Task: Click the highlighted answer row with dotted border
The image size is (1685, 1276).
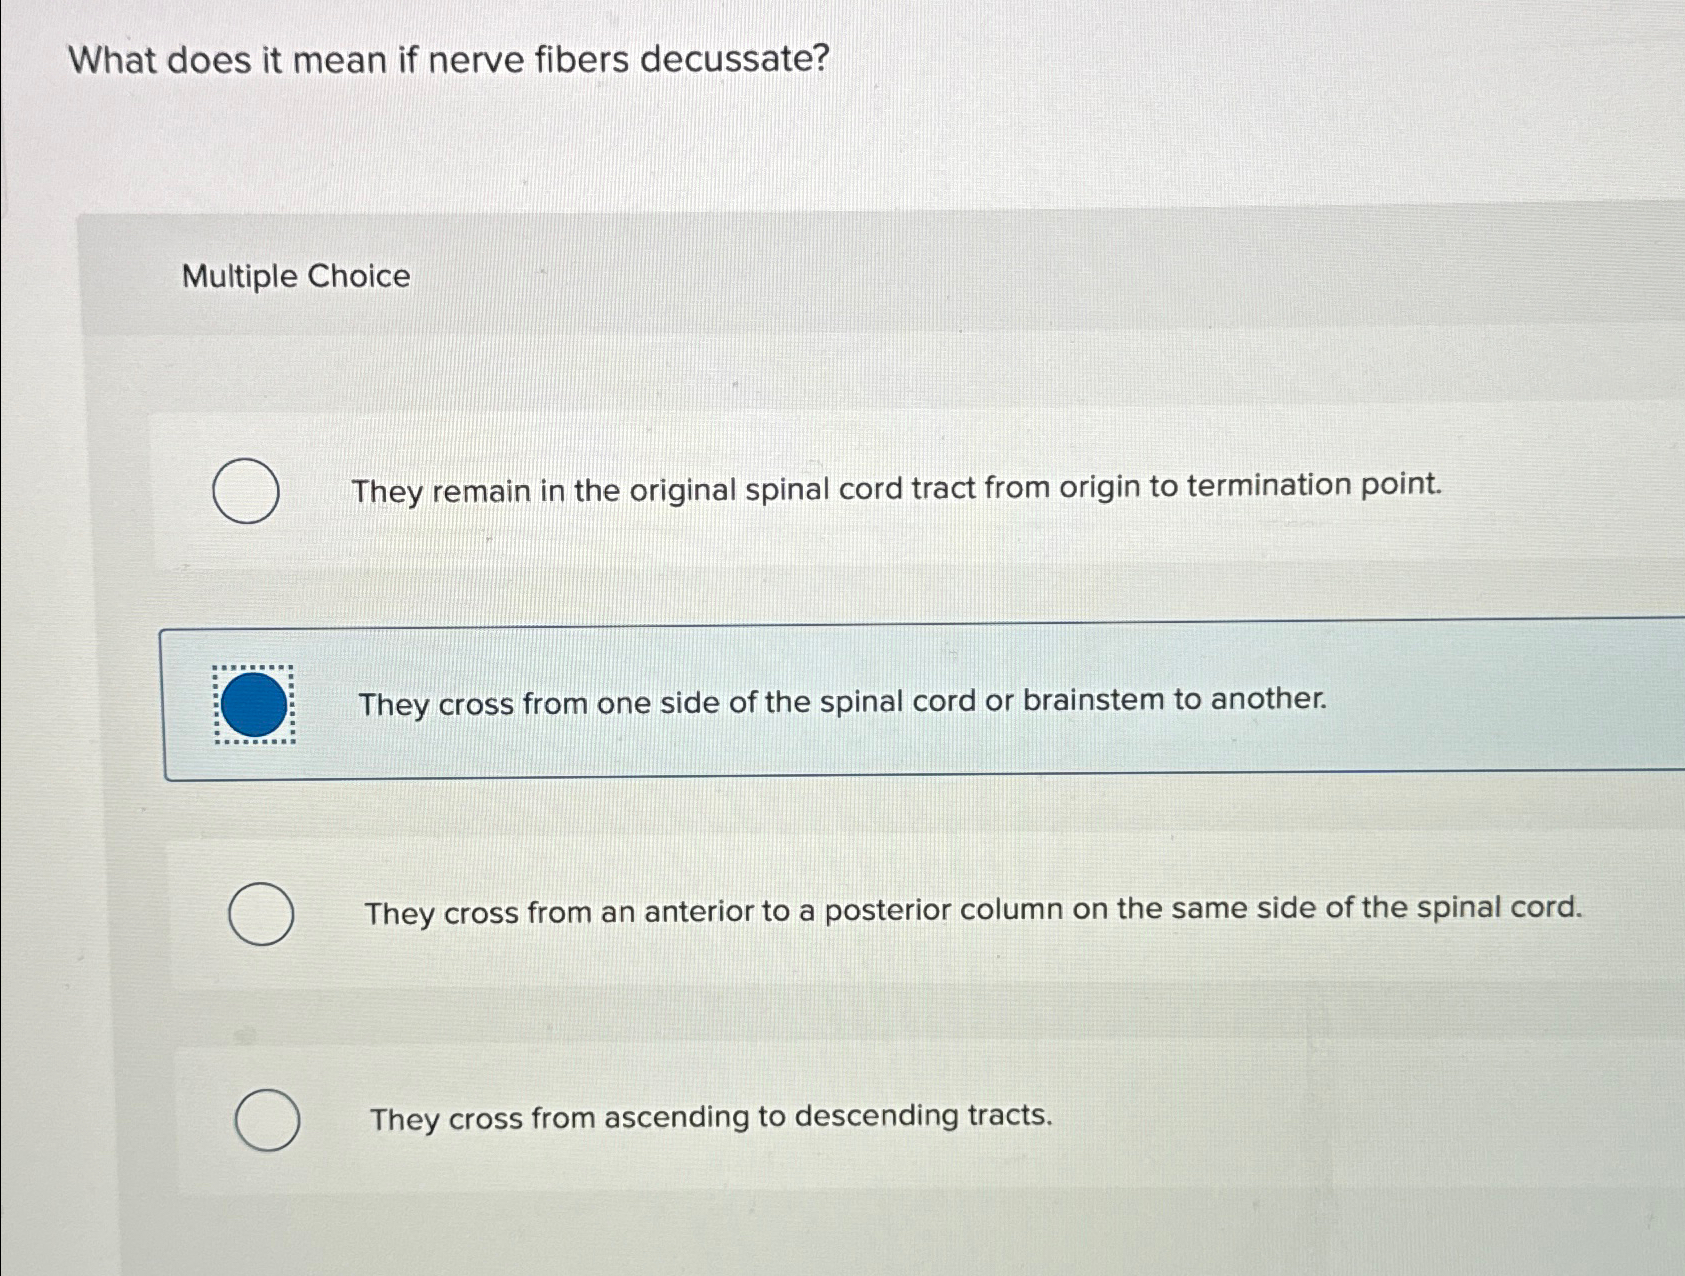Action: click(x=900, y=705)
